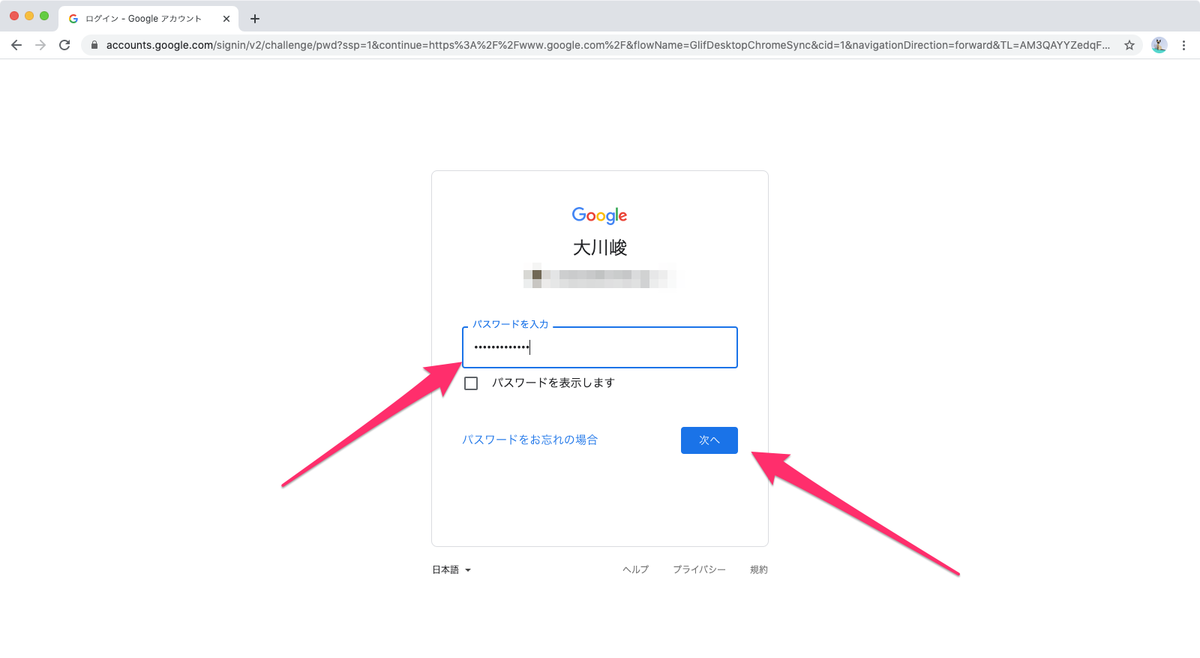Open the Chrome three-dot menu
Screen dimensions: 1200x658
1185,45
